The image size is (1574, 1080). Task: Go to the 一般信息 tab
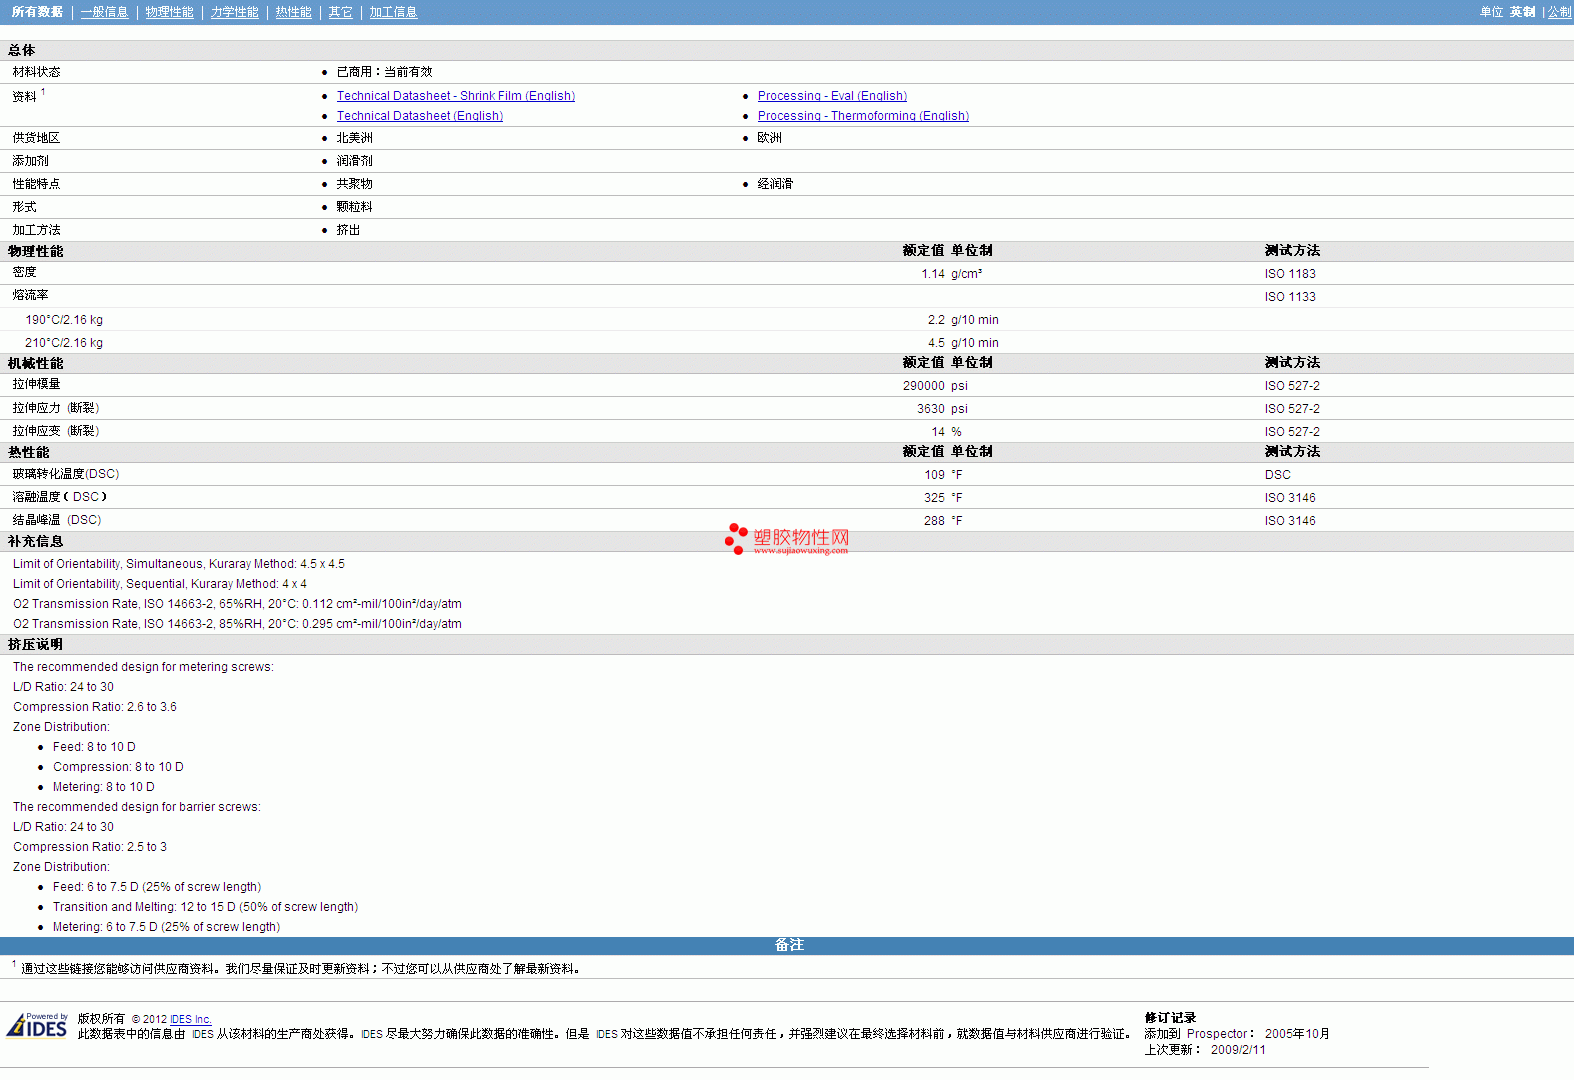click(x=105, y=12)
